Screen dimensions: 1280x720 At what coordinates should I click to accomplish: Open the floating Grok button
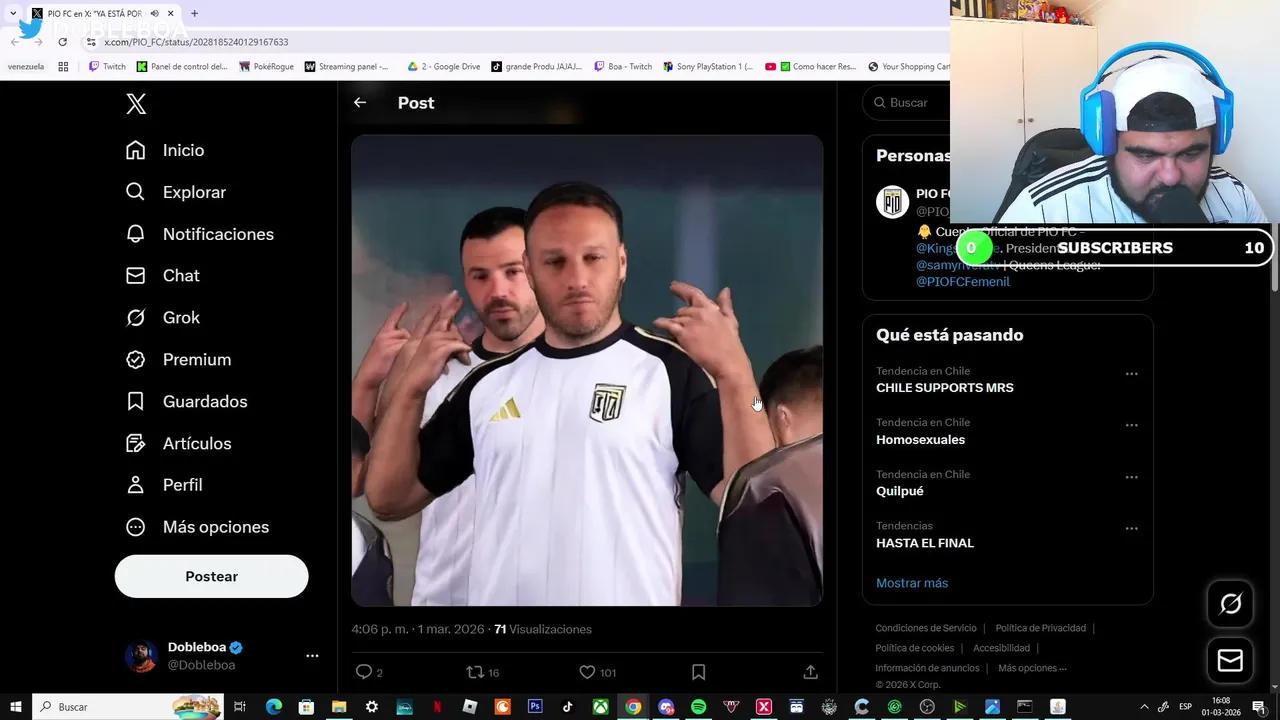point(1230,603)
